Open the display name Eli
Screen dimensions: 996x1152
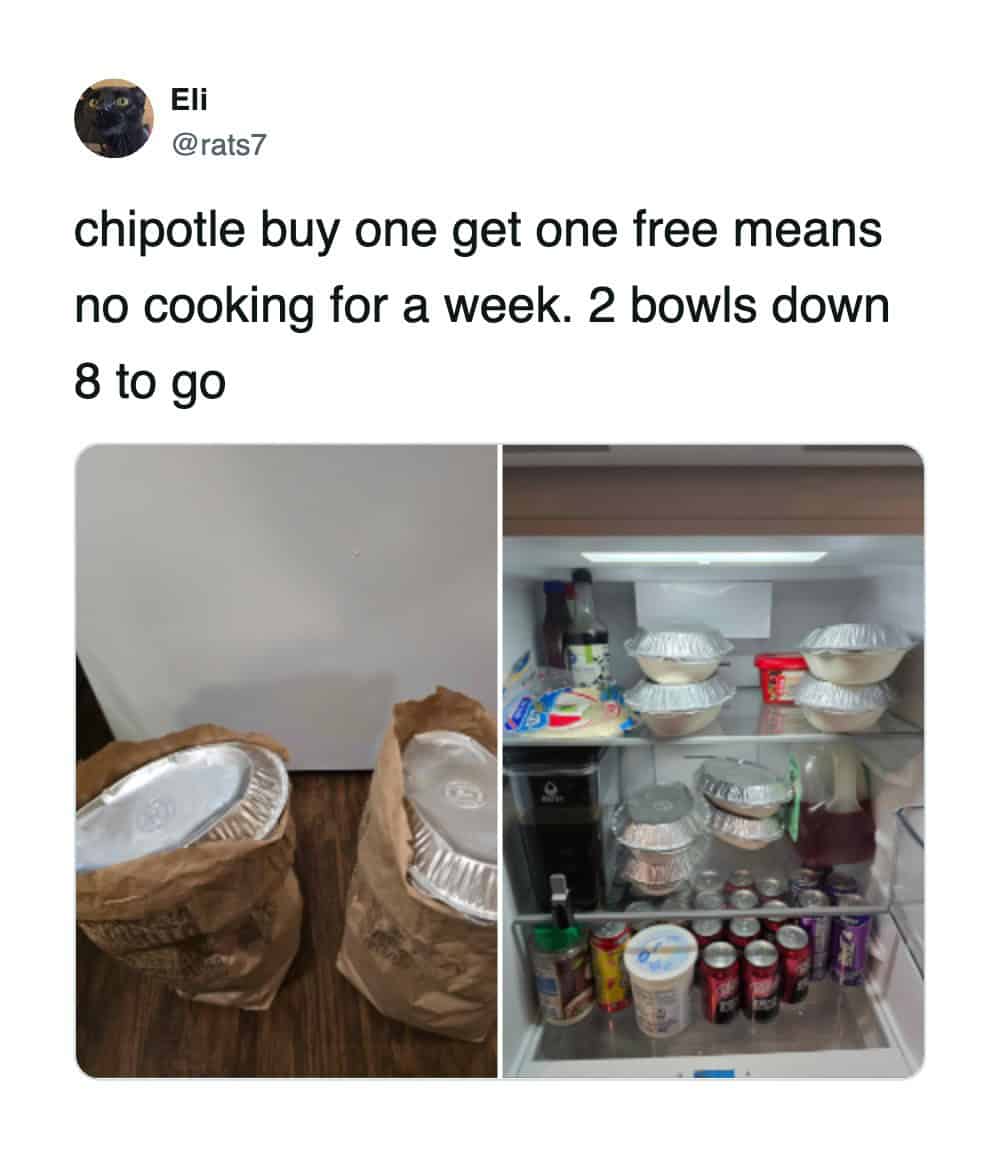[x=189, y=99]
